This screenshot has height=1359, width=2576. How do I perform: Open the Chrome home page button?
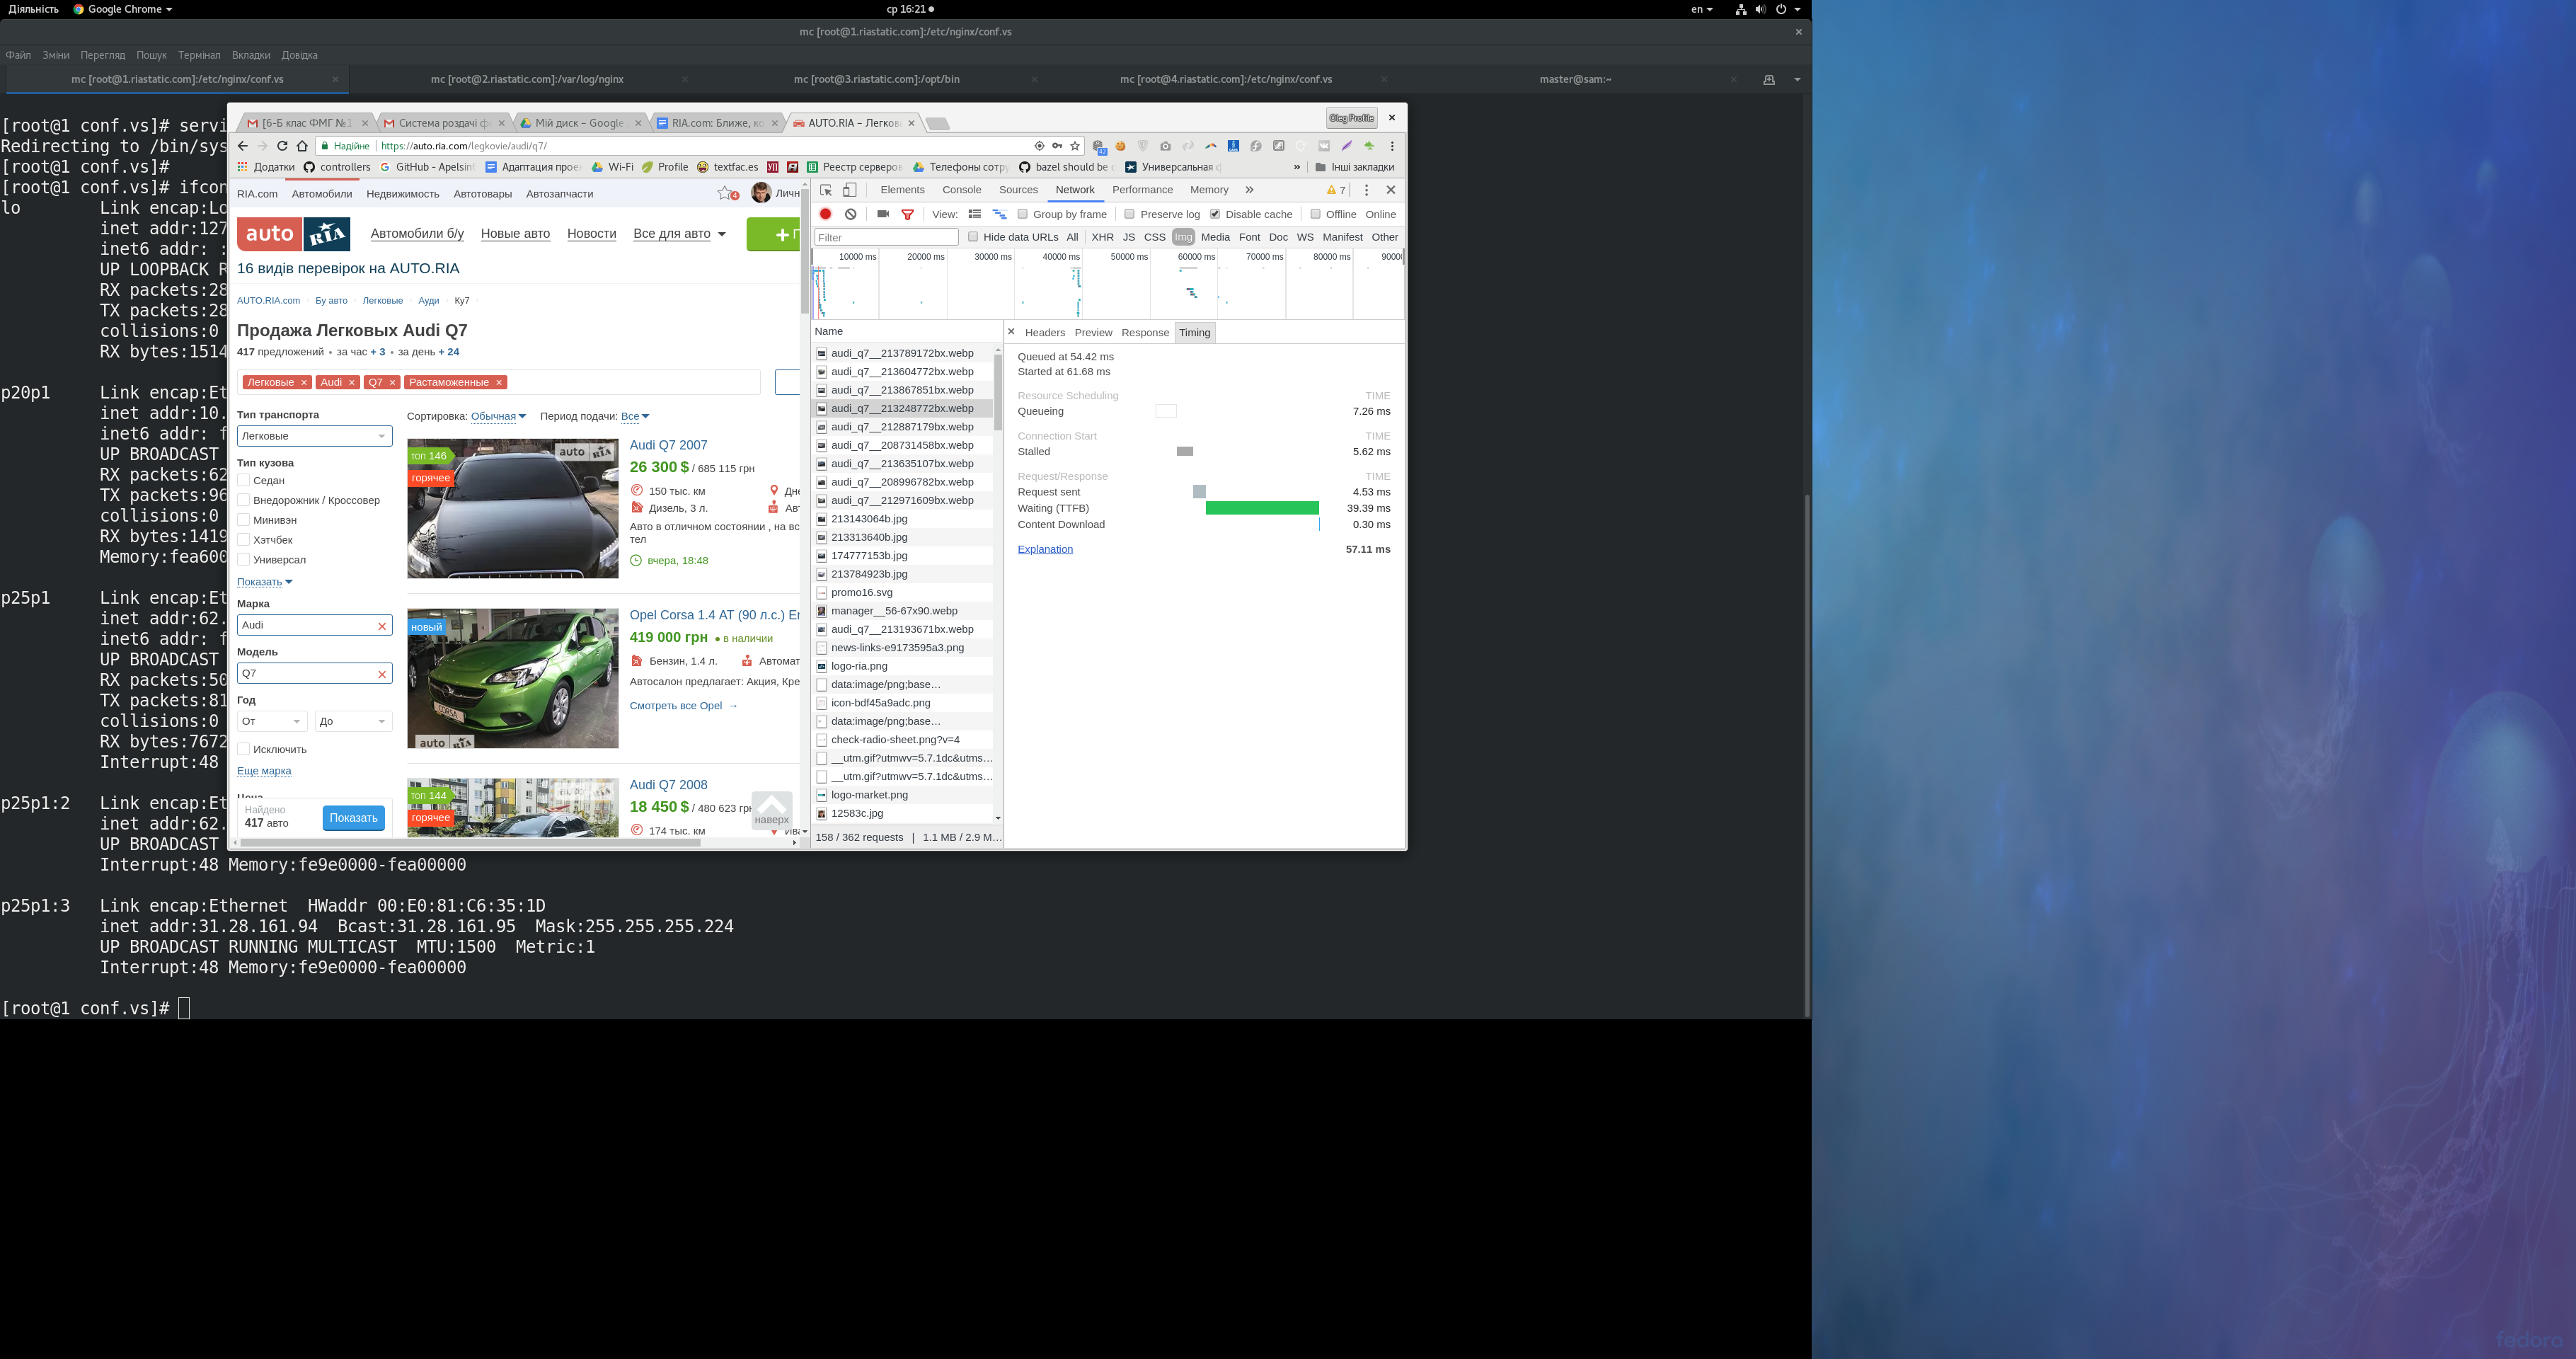click(302, 146)
